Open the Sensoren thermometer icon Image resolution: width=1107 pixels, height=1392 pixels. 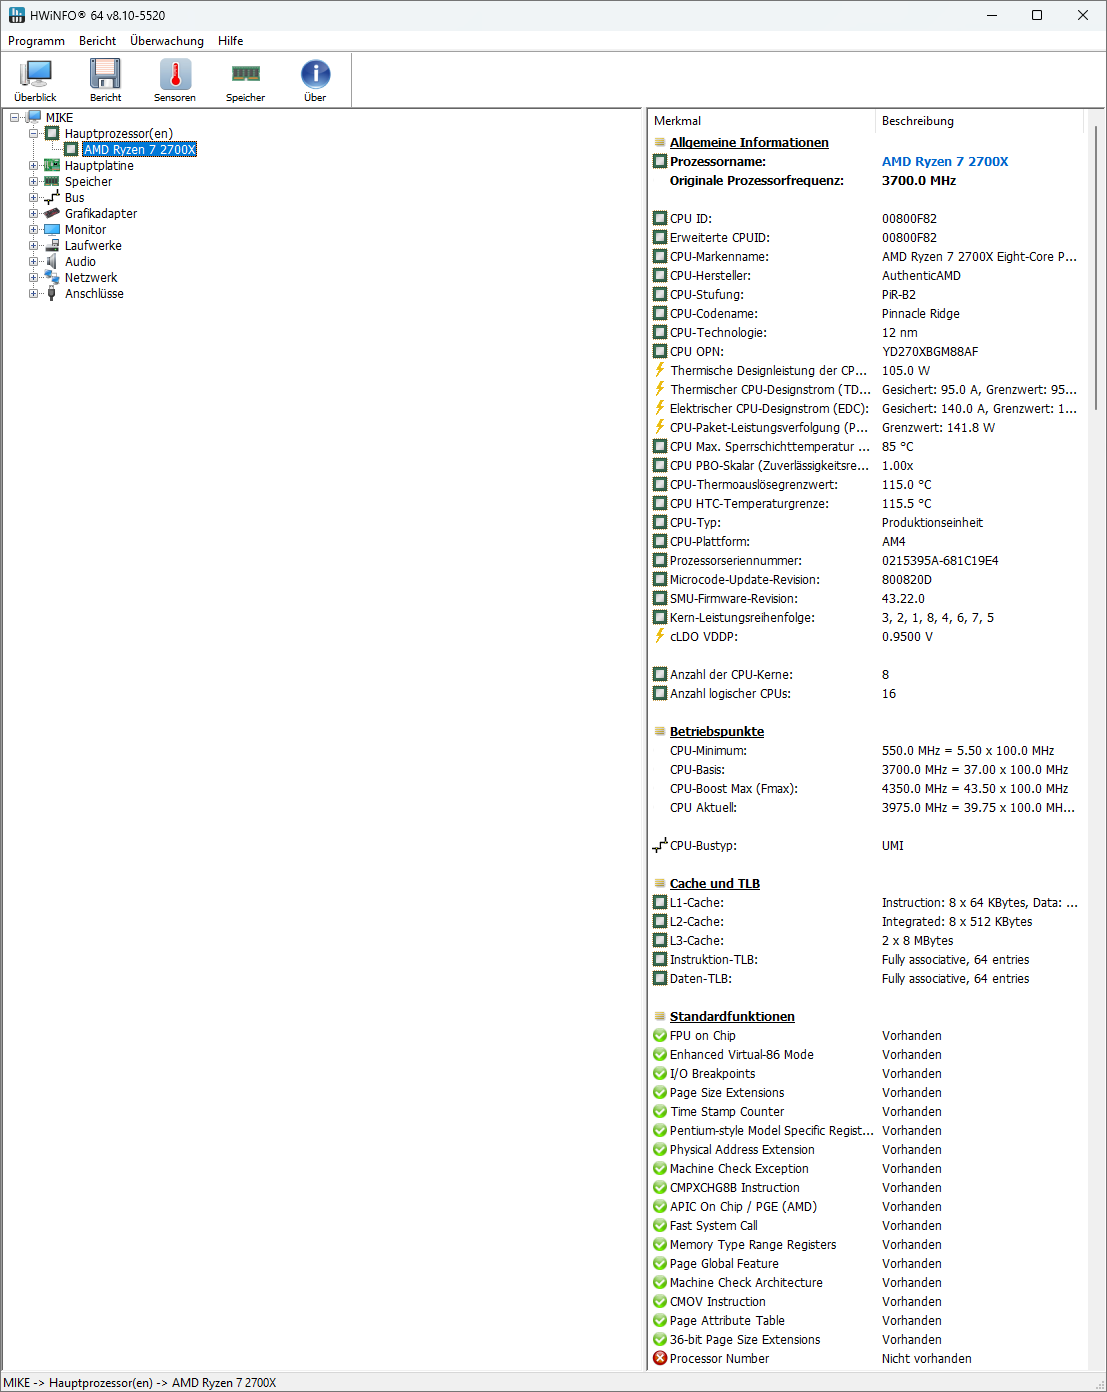click(x=175, y=74)
